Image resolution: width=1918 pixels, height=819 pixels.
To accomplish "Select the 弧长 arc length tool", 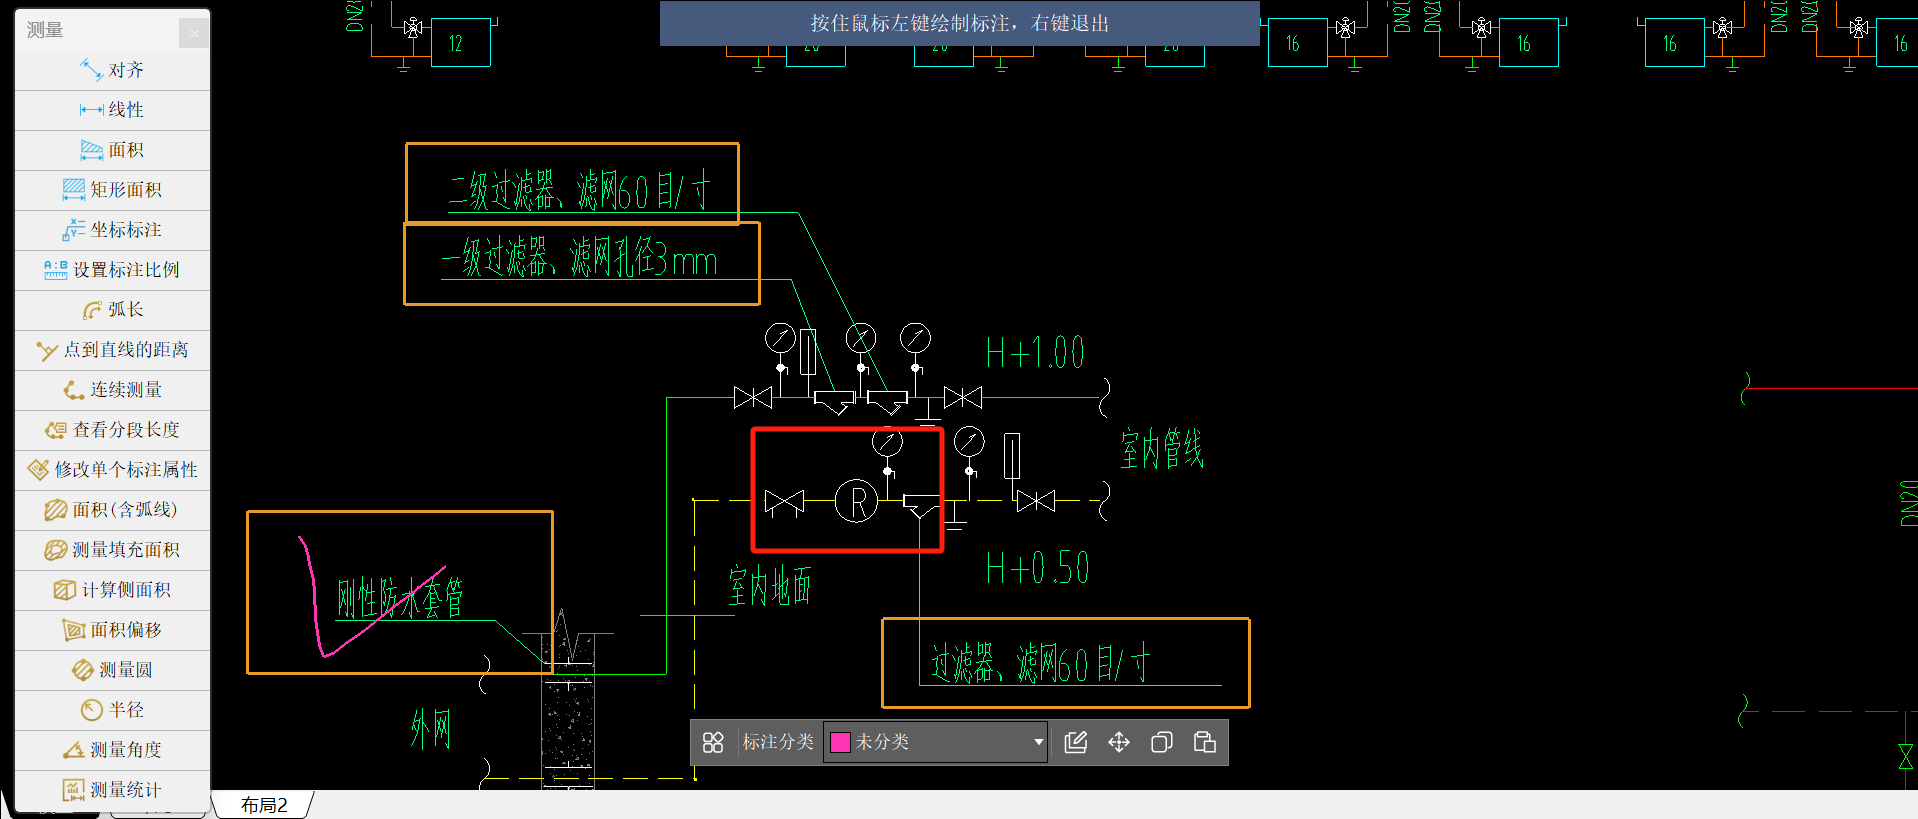I will 112,310.
